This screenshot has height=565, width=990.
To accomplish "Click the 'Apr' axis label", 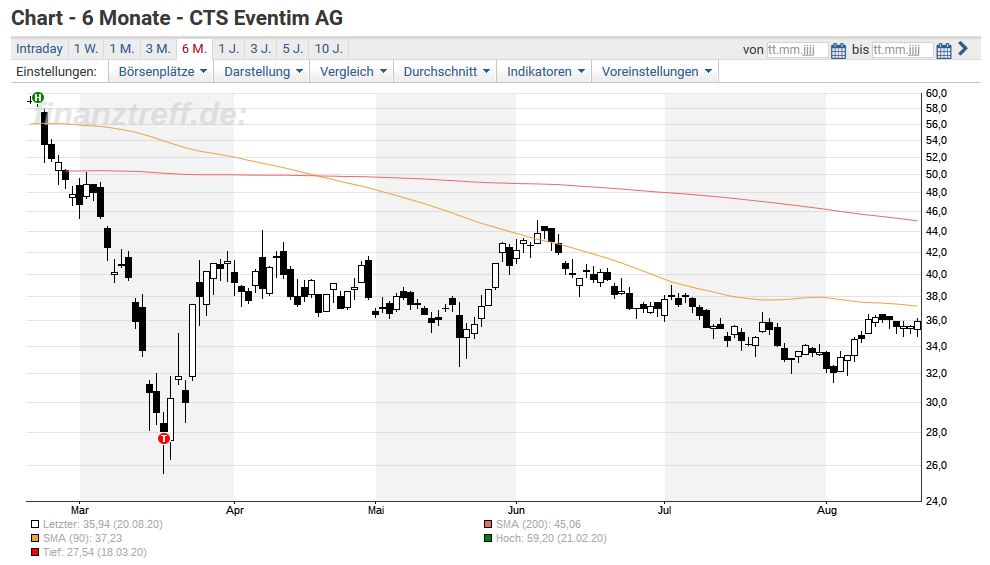I will click(x=234, y=510).
